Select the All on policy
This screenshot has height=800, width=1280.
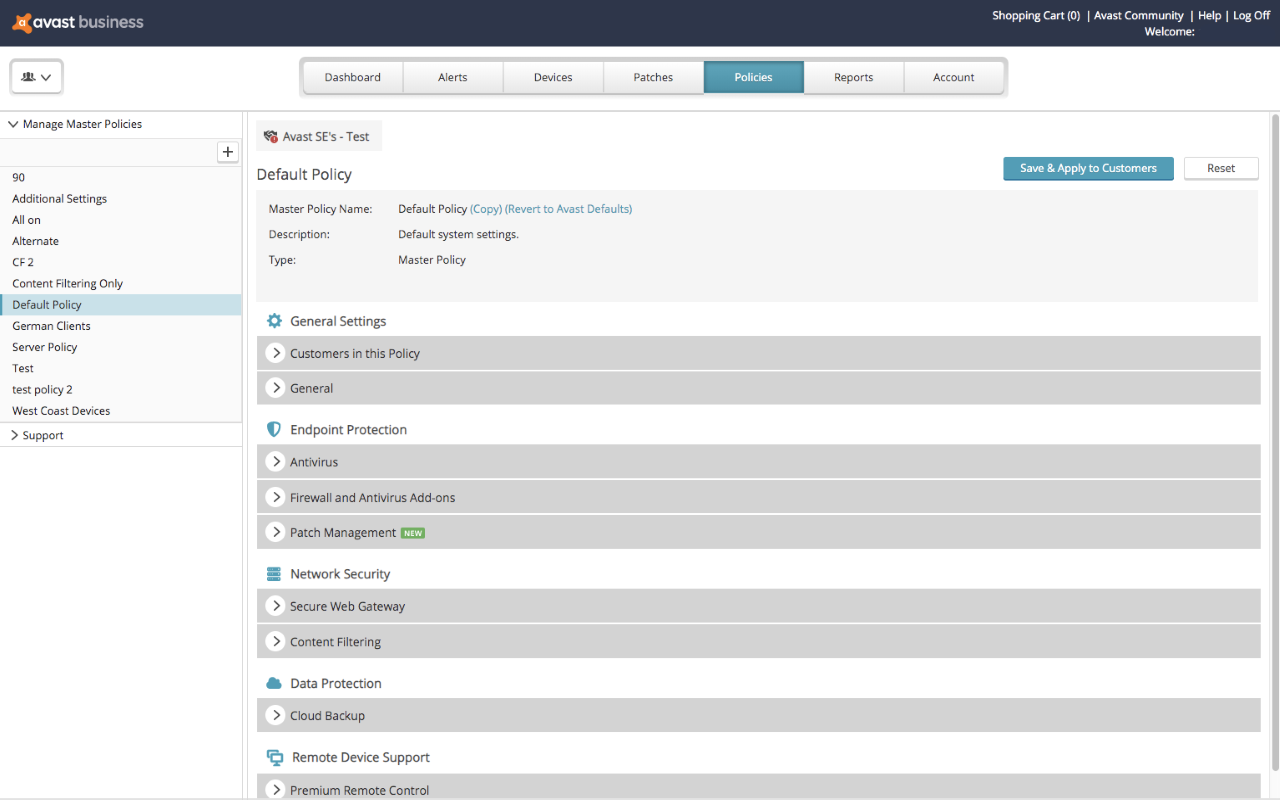(120, 220)
